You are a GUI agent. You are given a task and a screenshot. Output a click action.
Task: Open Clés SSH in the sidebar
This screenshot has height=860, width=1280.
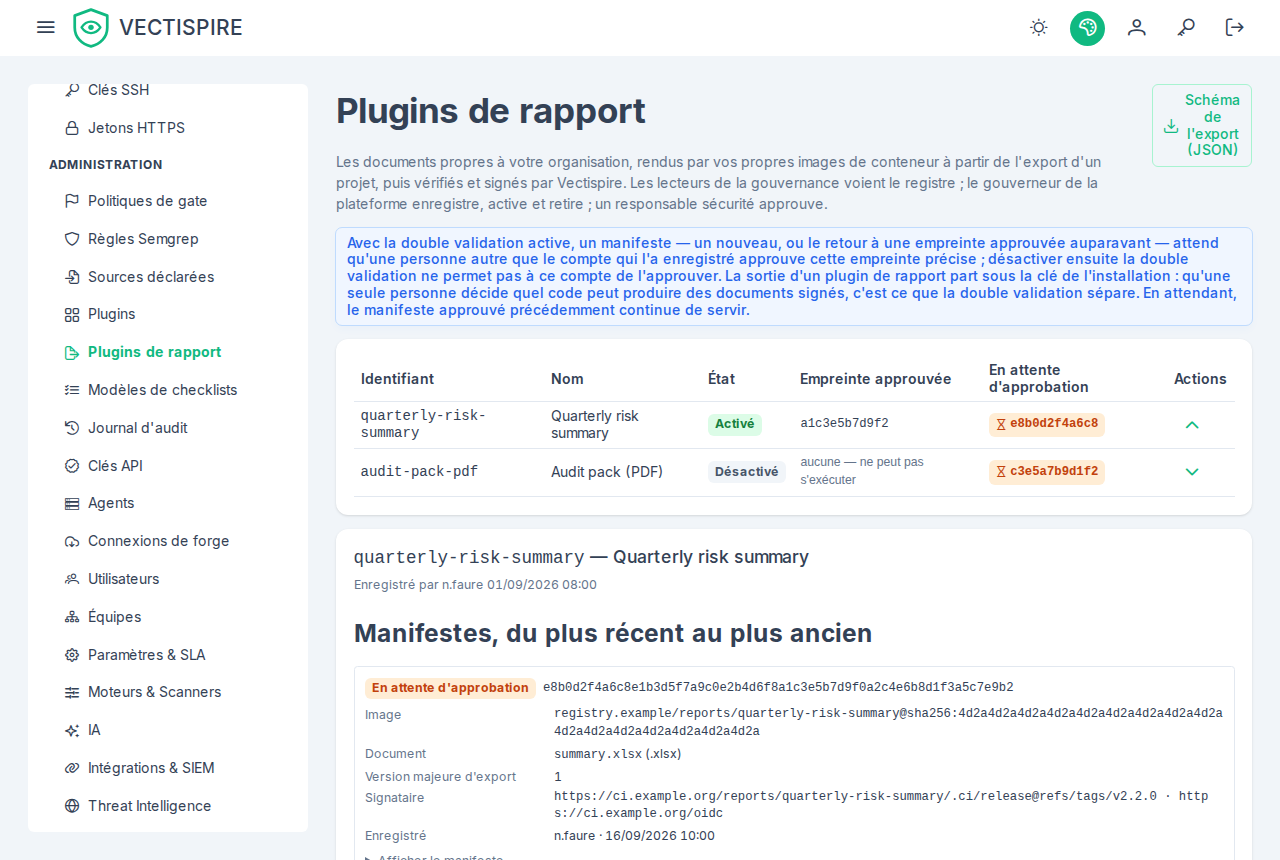click(118, 90)
